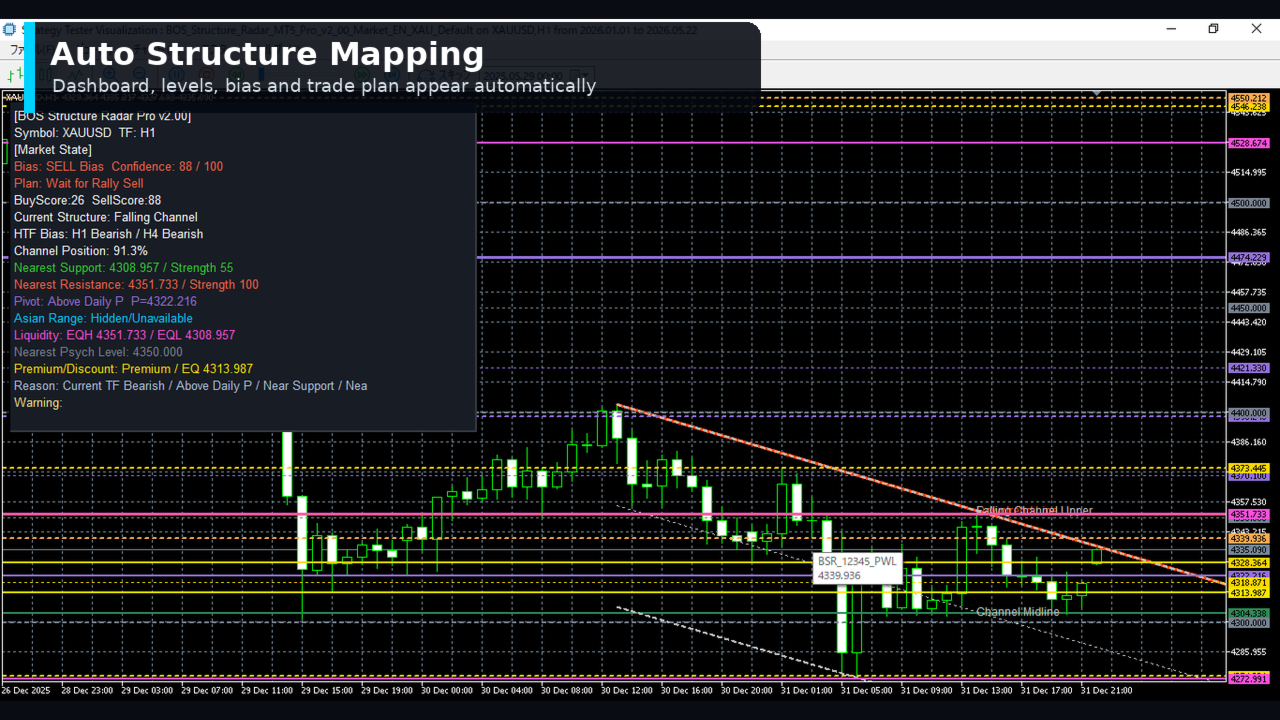Click the 30 Dec 12:00 time label
The height and width of the screenshot is (720, 1280).
click(627, 690)
